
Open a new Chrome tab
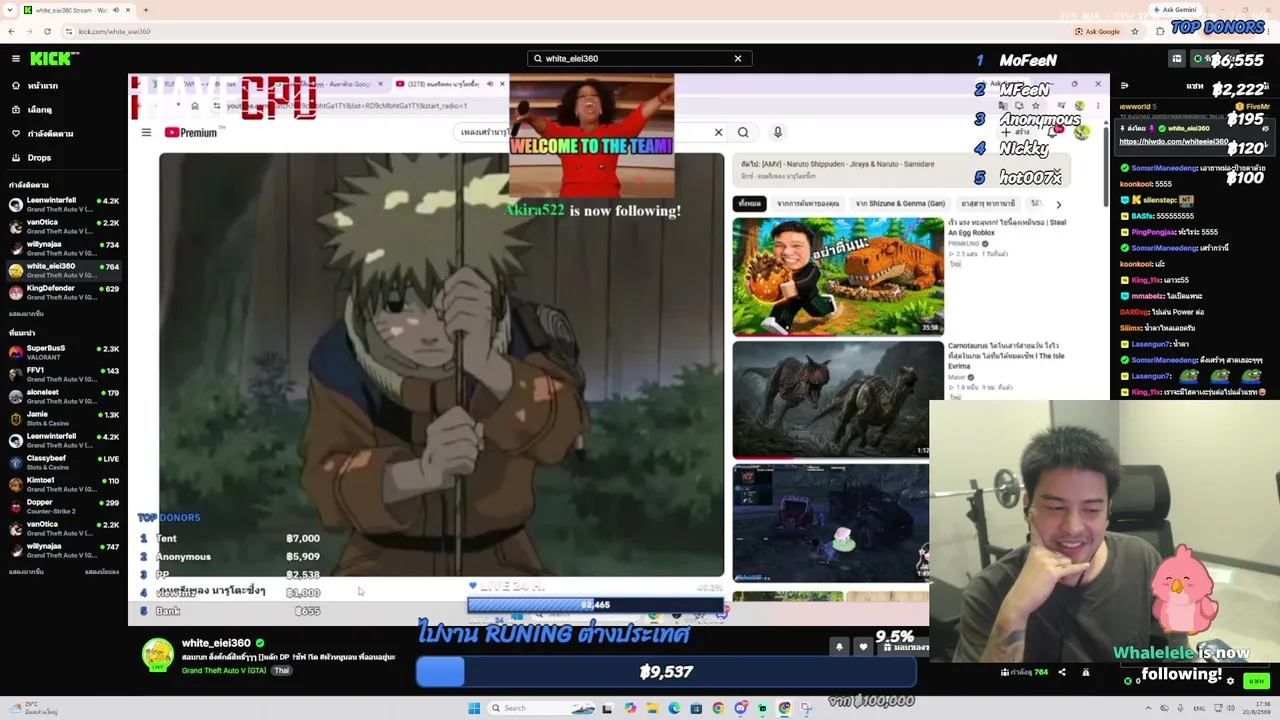pos(146,10)
